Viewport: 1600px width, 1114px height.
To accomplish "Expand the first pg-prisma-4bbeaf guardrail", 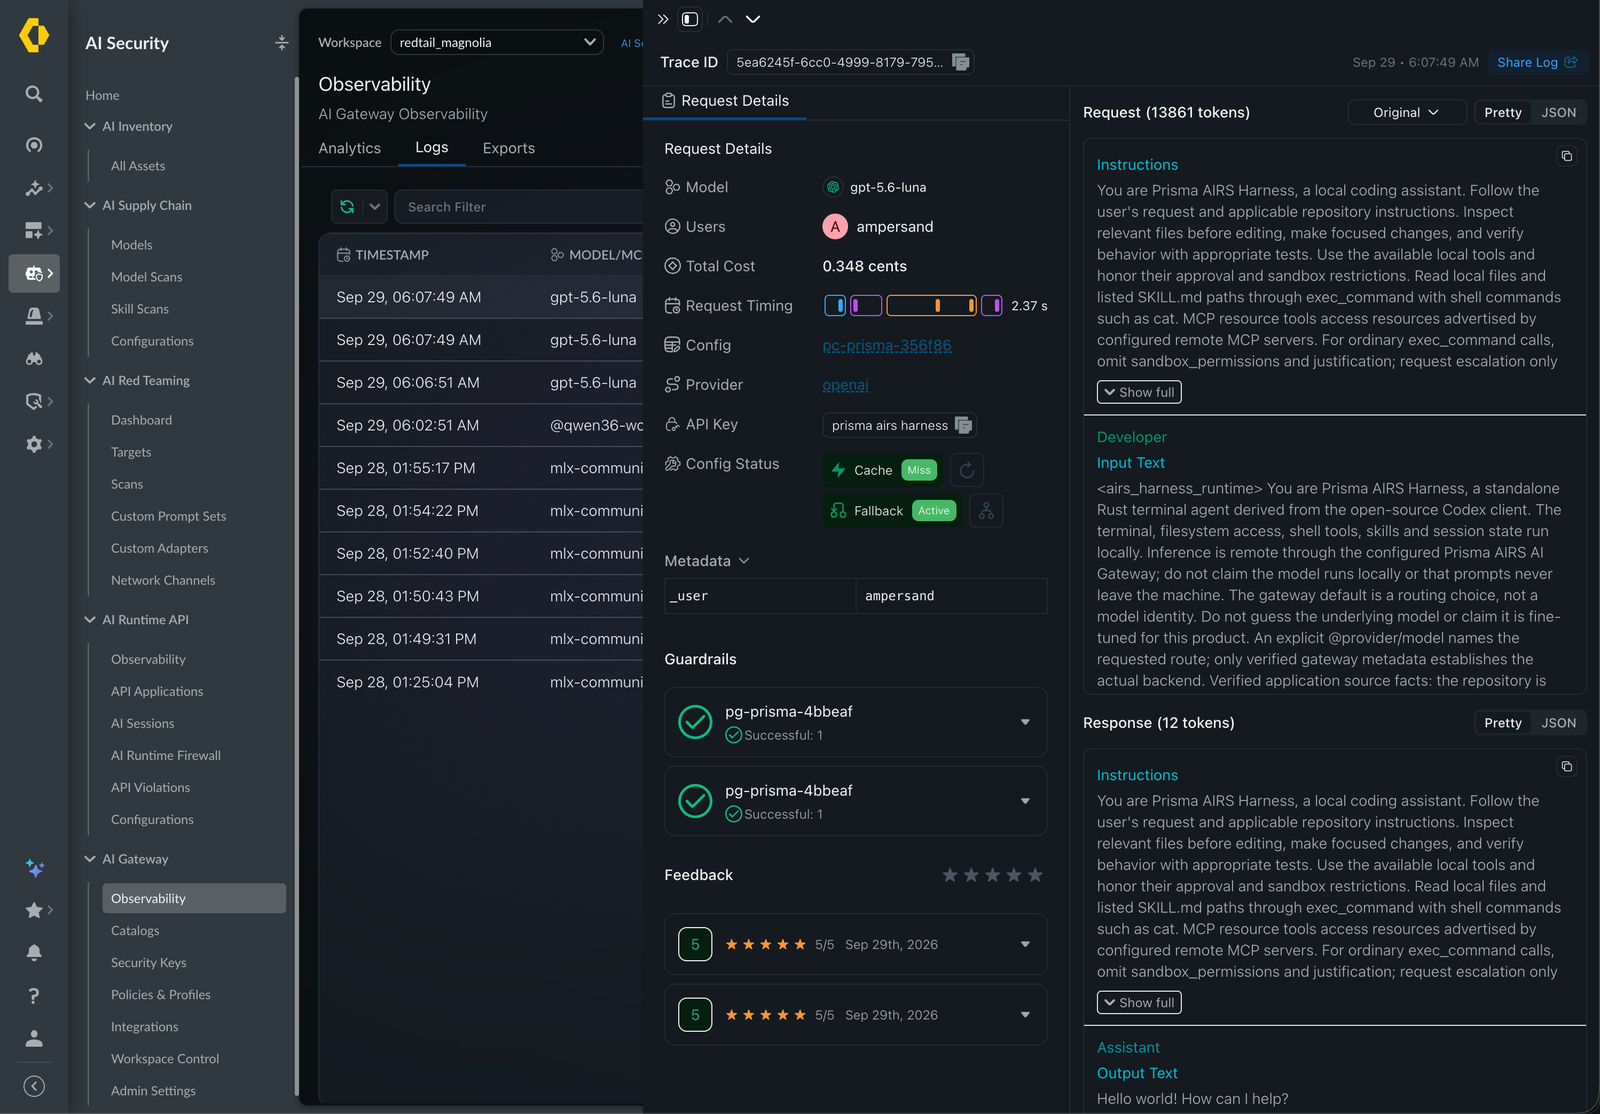I will [x=1025, y=722].
